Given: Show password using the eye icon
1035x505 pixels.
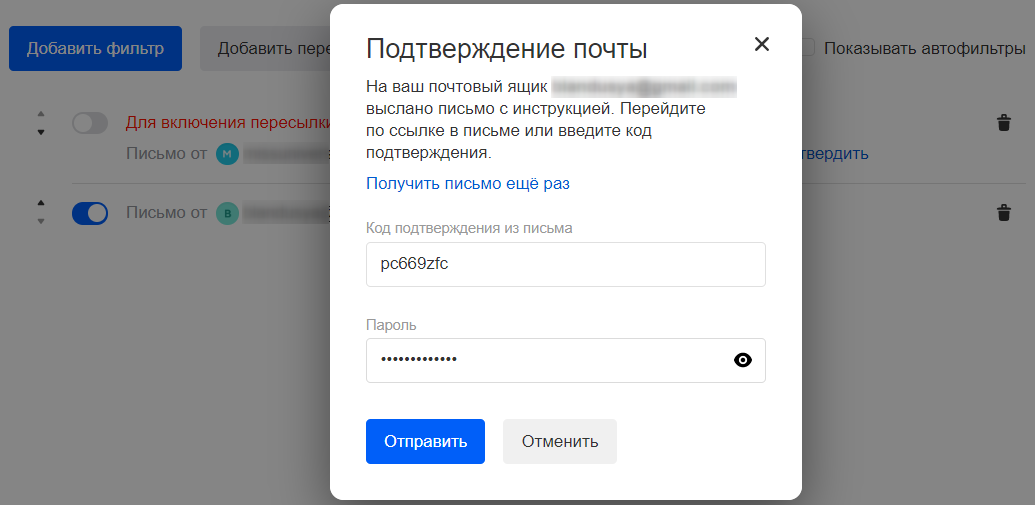Looking at the screenshot, I should (x=742, y=361).
